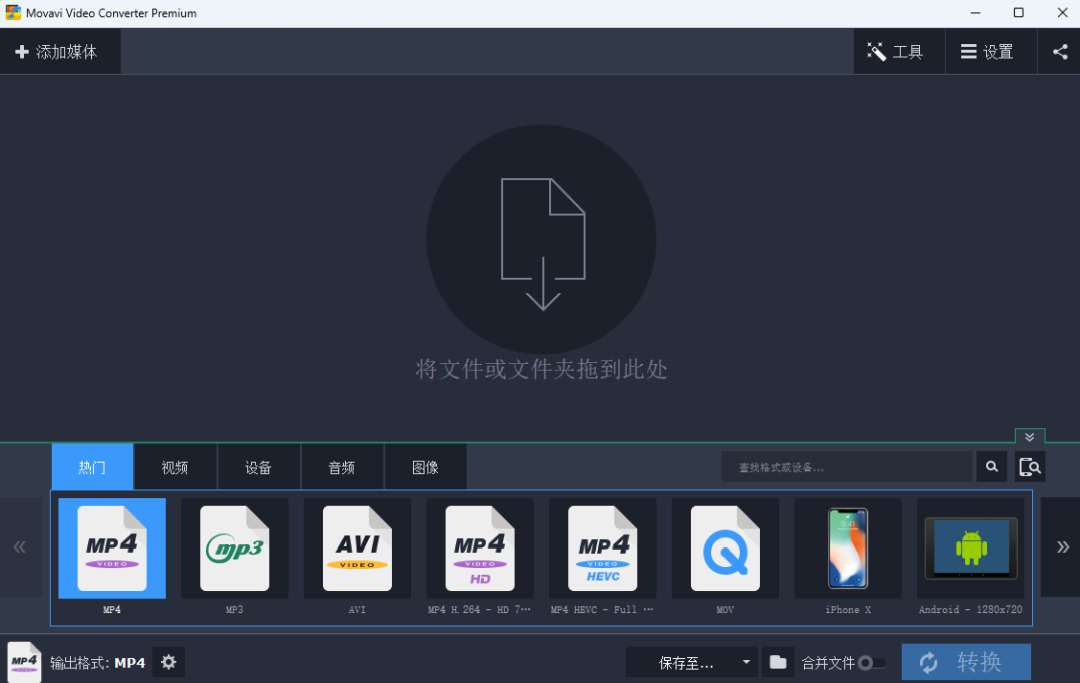This screenshot has height=683, width=1080.
Task: Click the Movavi app icon in title bar
Action: [13, 12]
